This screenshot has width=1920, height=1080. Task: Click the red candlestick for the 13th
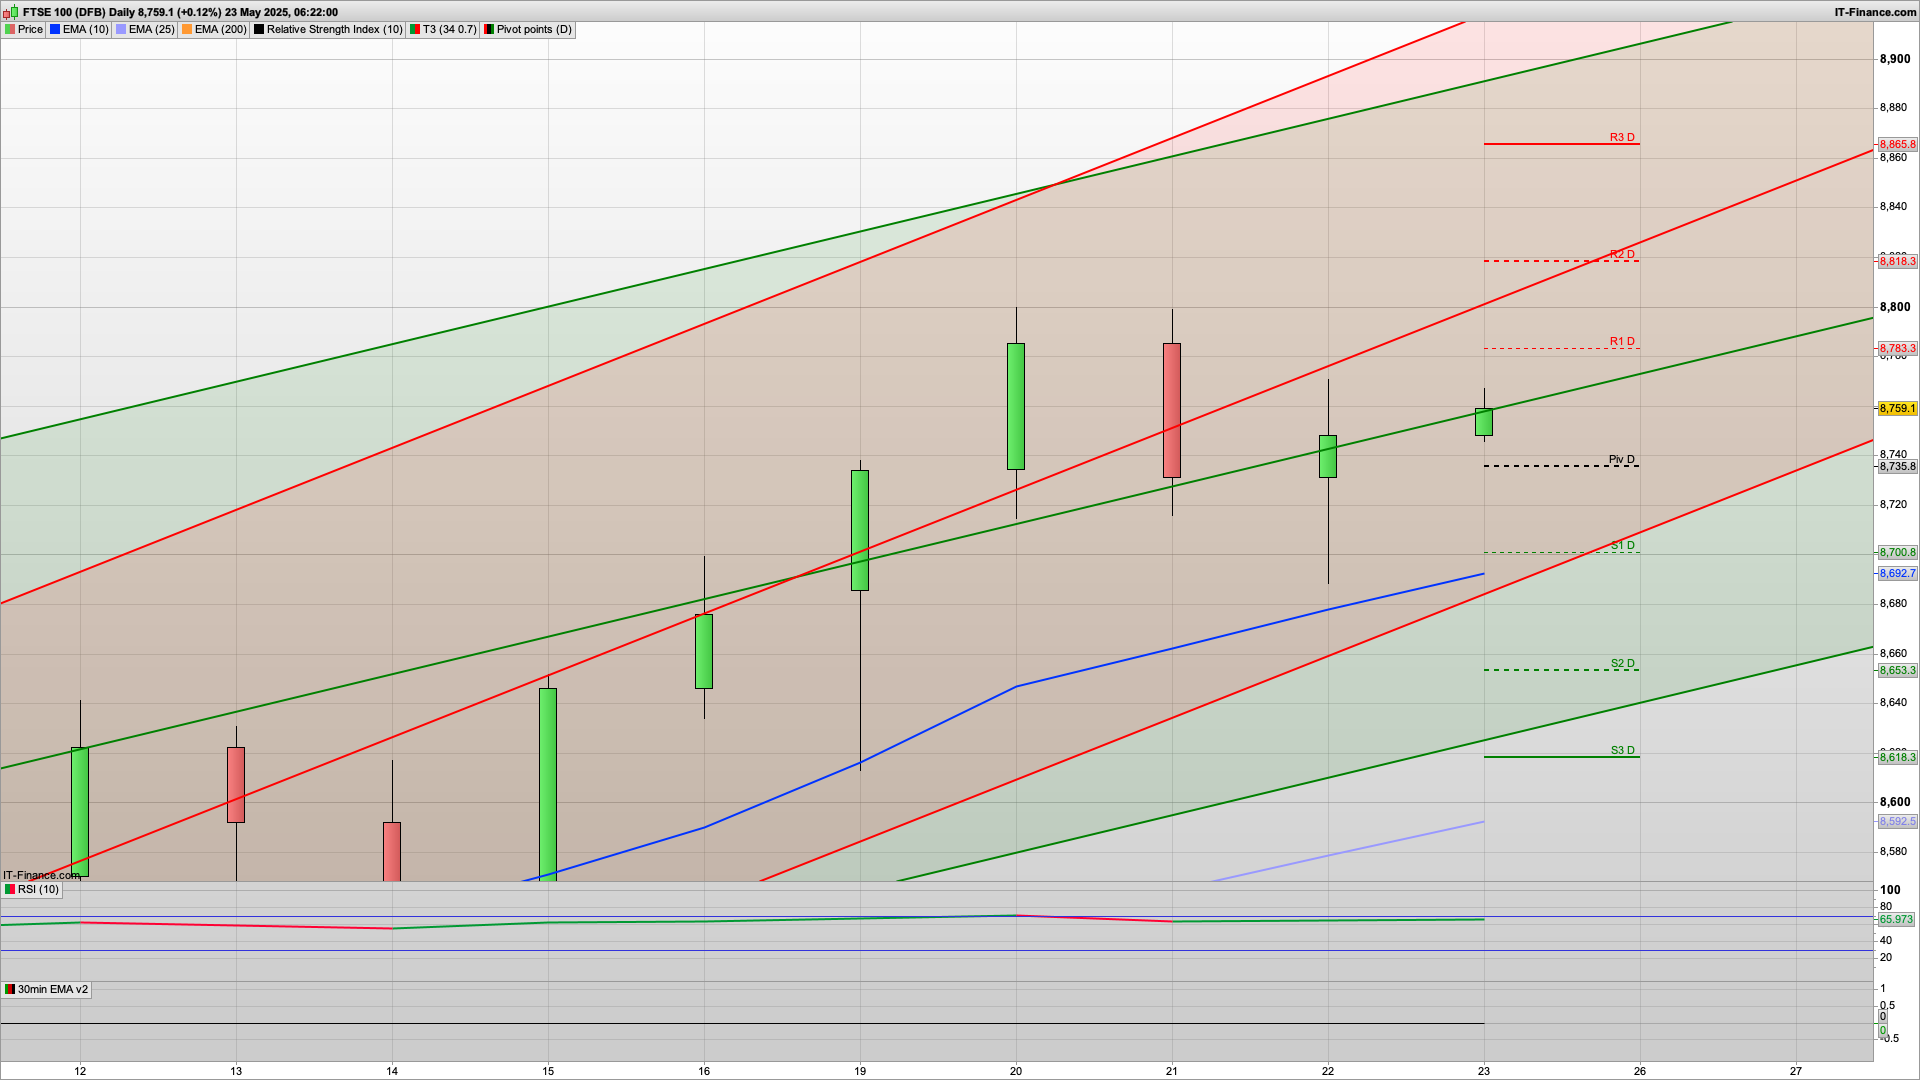click(236, 785)
